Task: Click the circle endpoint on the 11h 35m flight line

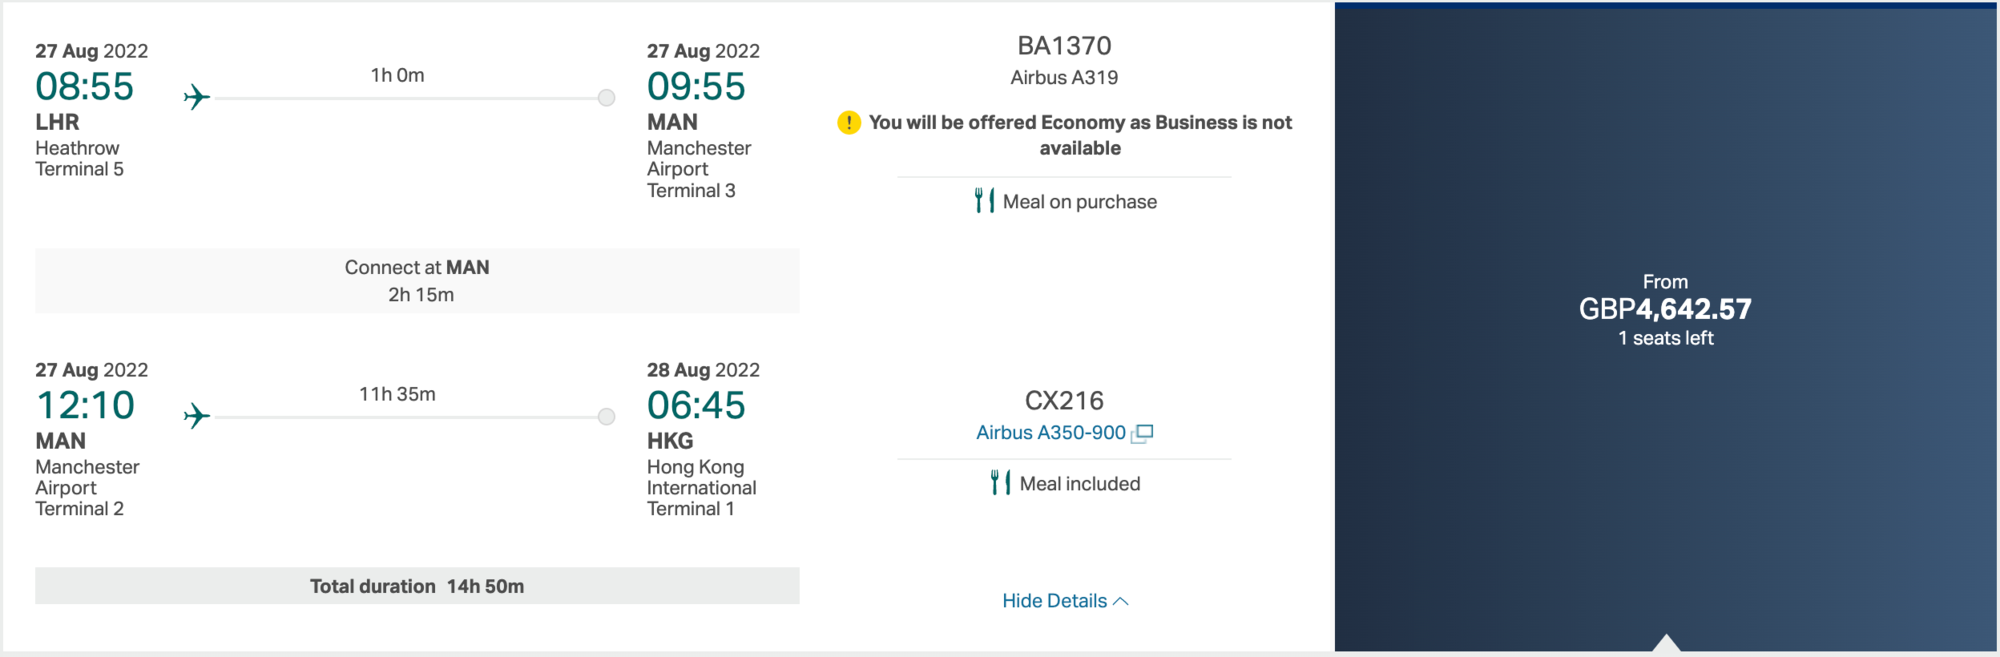Action: tap(606, 416)
